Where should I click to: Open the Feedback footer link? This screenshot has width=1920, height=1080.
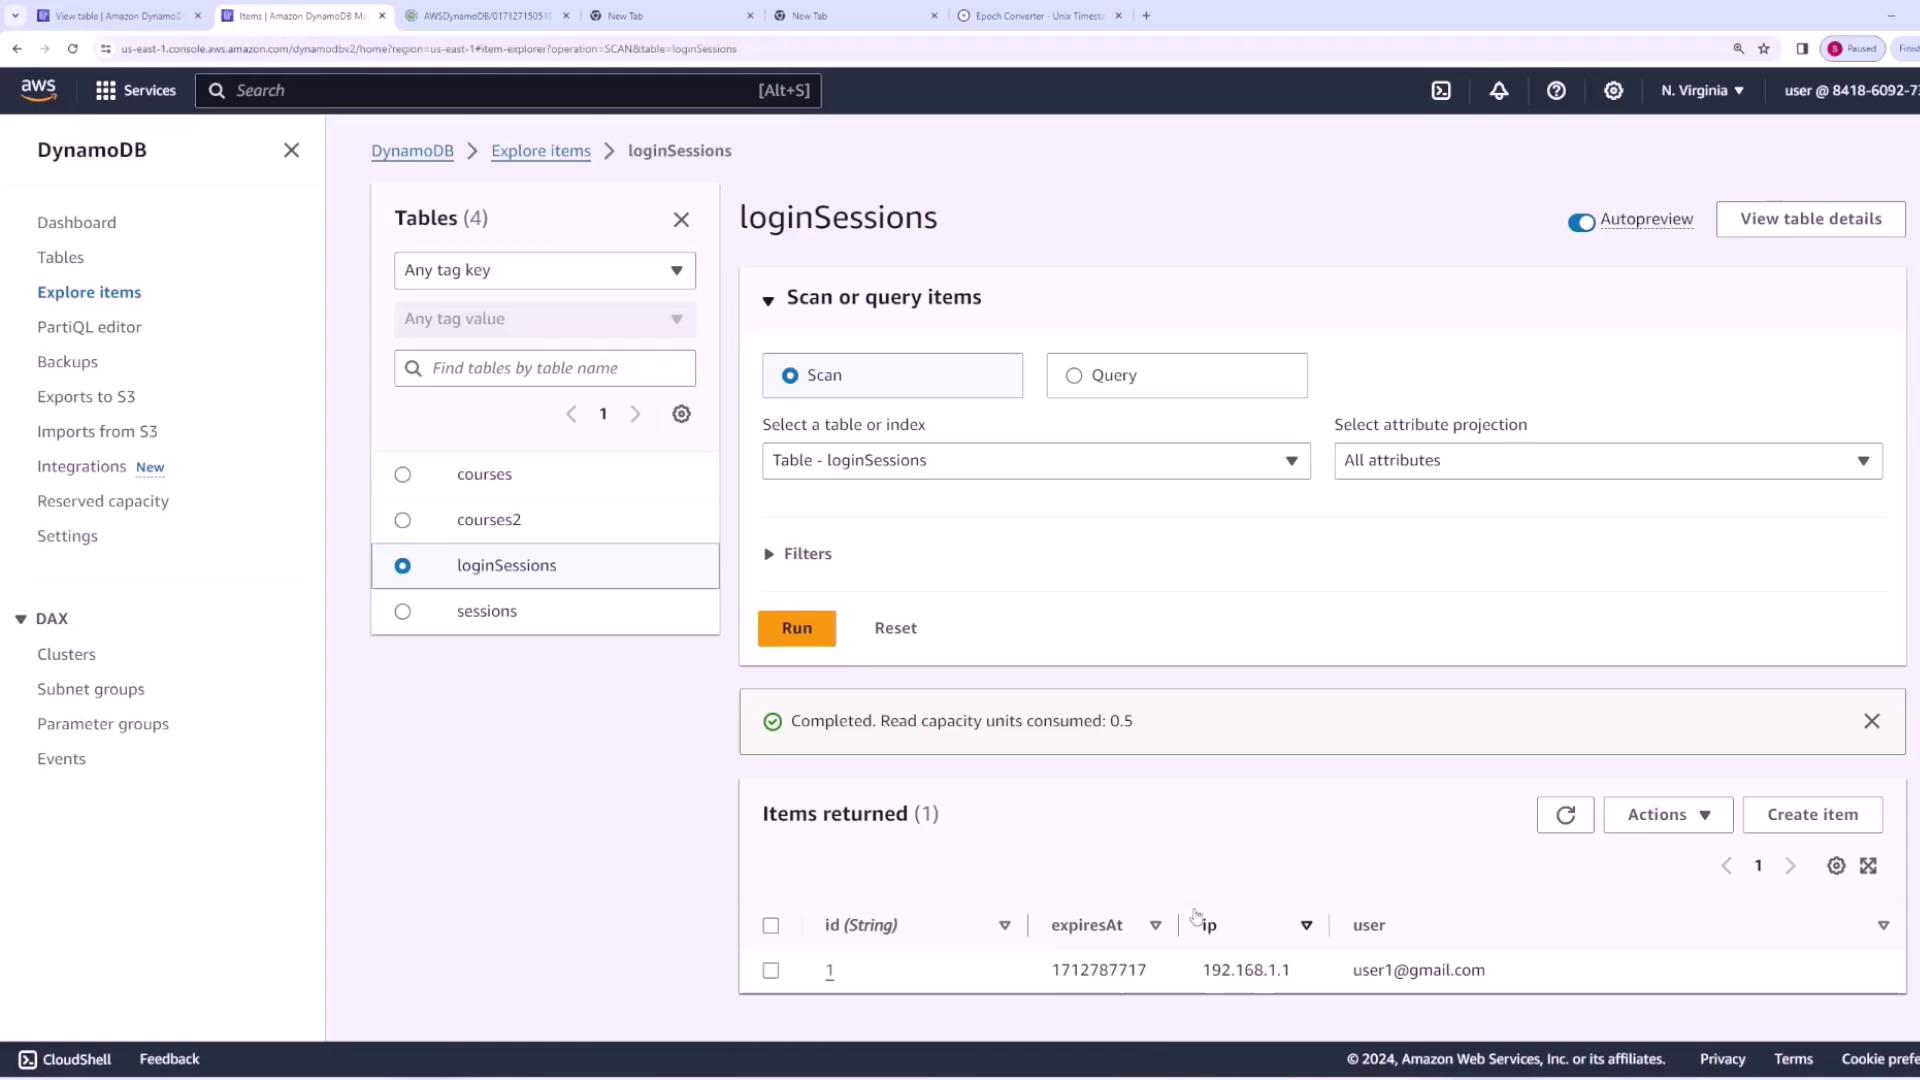(x=169, y=1059)
